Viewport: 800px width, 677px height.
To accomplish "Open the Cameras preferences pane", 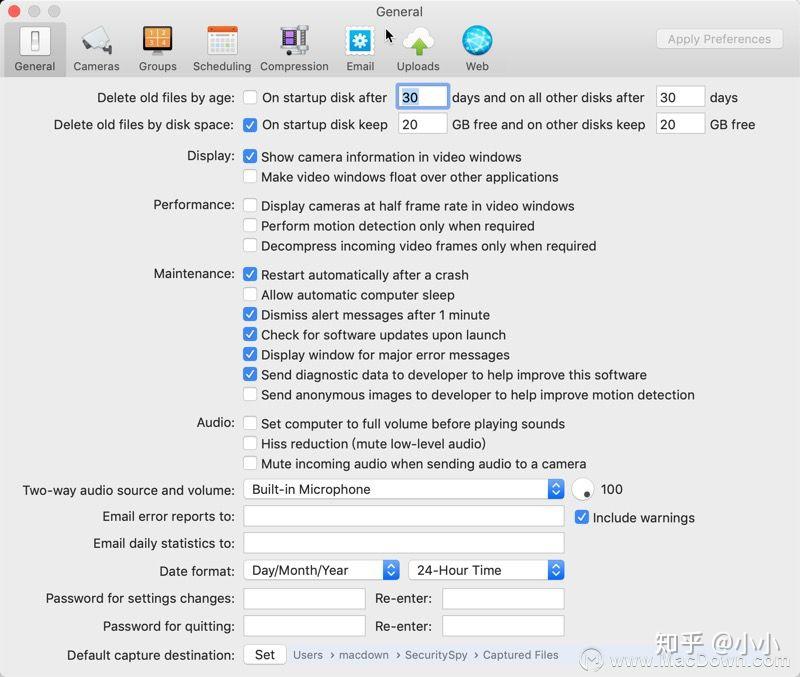I will pos(96,45).
